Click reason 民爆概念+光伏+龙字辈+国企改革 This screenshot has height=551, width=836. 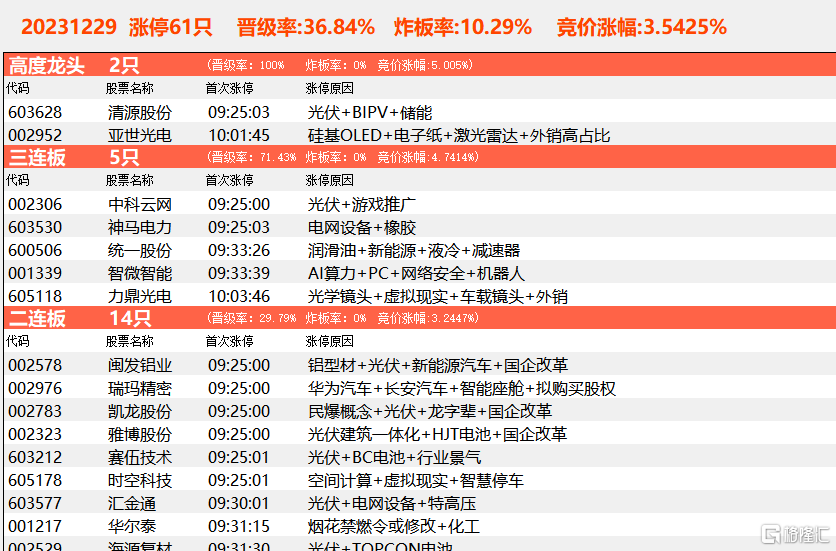point(430,411)
